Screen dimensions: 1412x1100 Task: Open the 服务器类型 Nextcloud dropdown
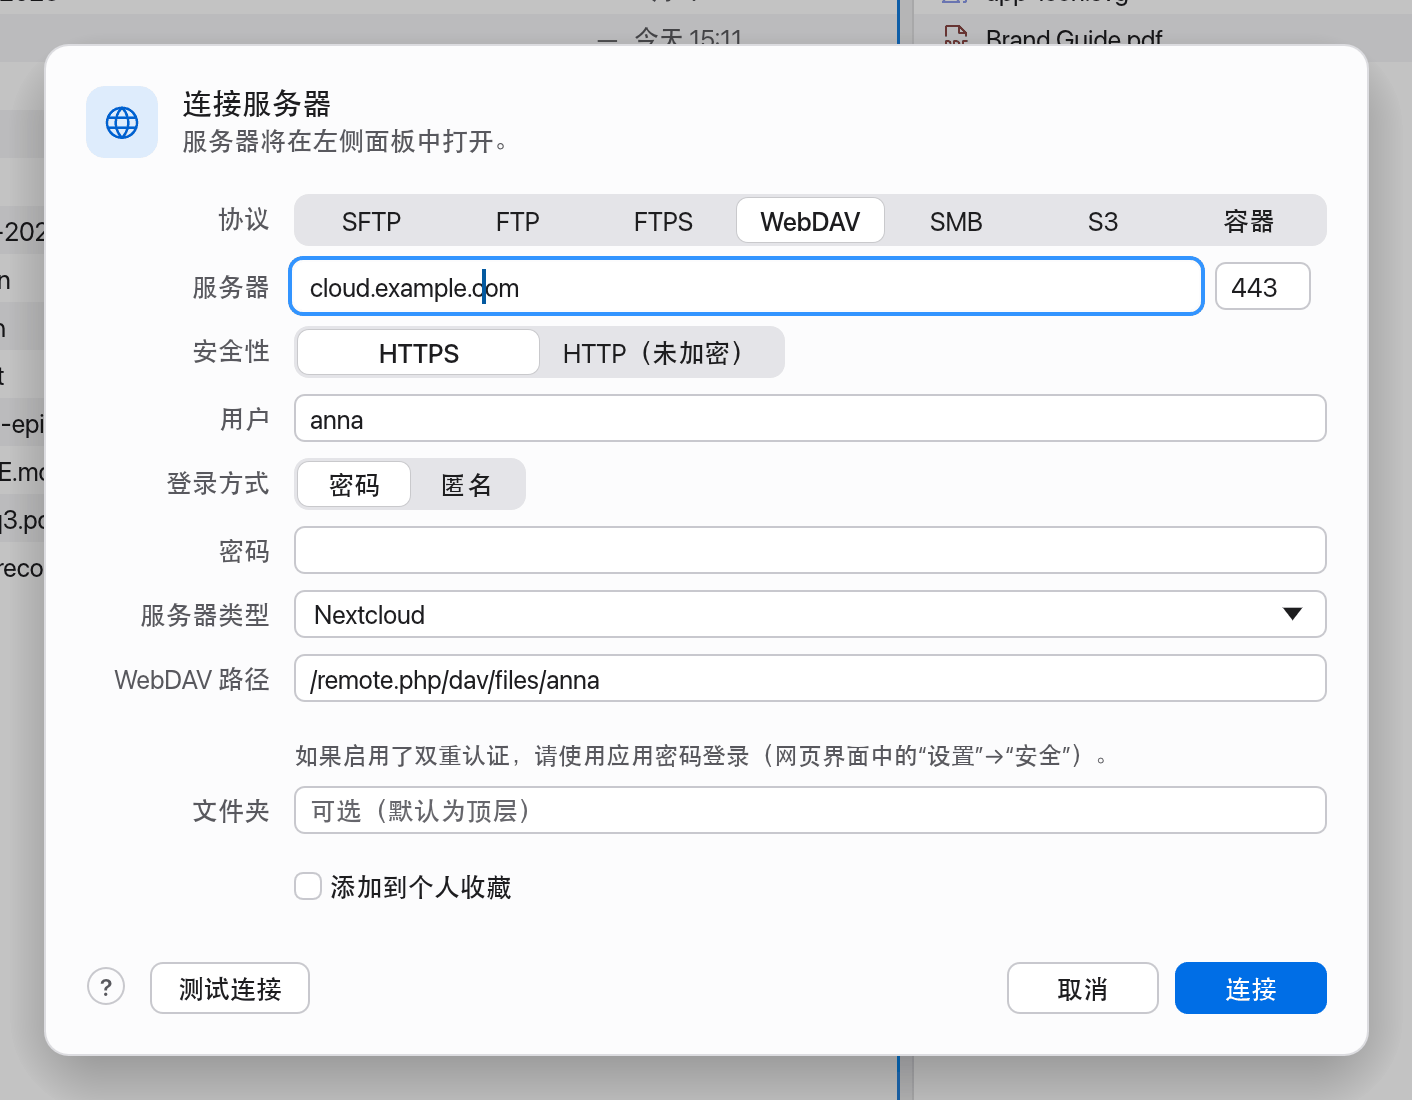810,614
